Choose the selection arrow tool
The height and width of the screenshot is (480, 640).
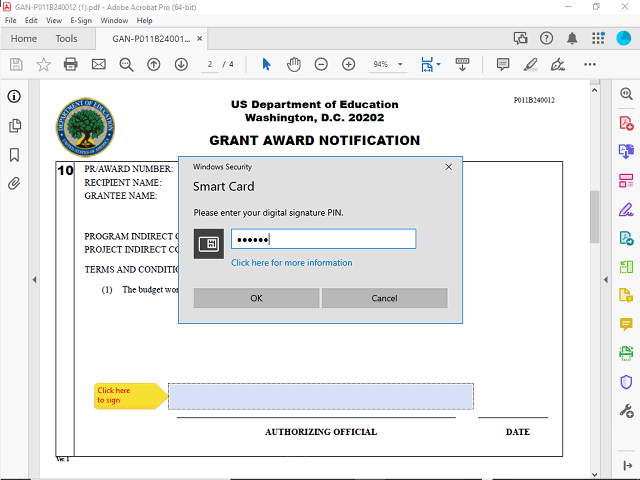coord(266,64)
